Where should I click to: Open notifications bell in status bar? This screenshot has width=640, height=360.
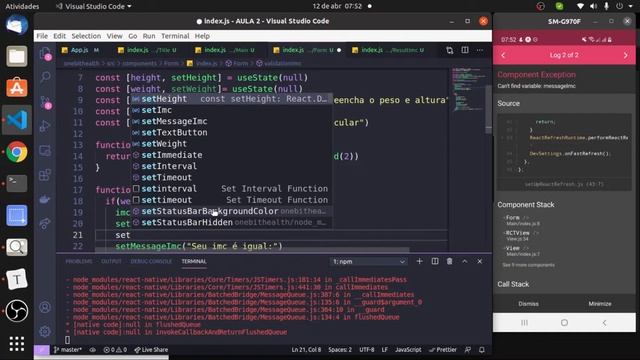tap(482, 350)
